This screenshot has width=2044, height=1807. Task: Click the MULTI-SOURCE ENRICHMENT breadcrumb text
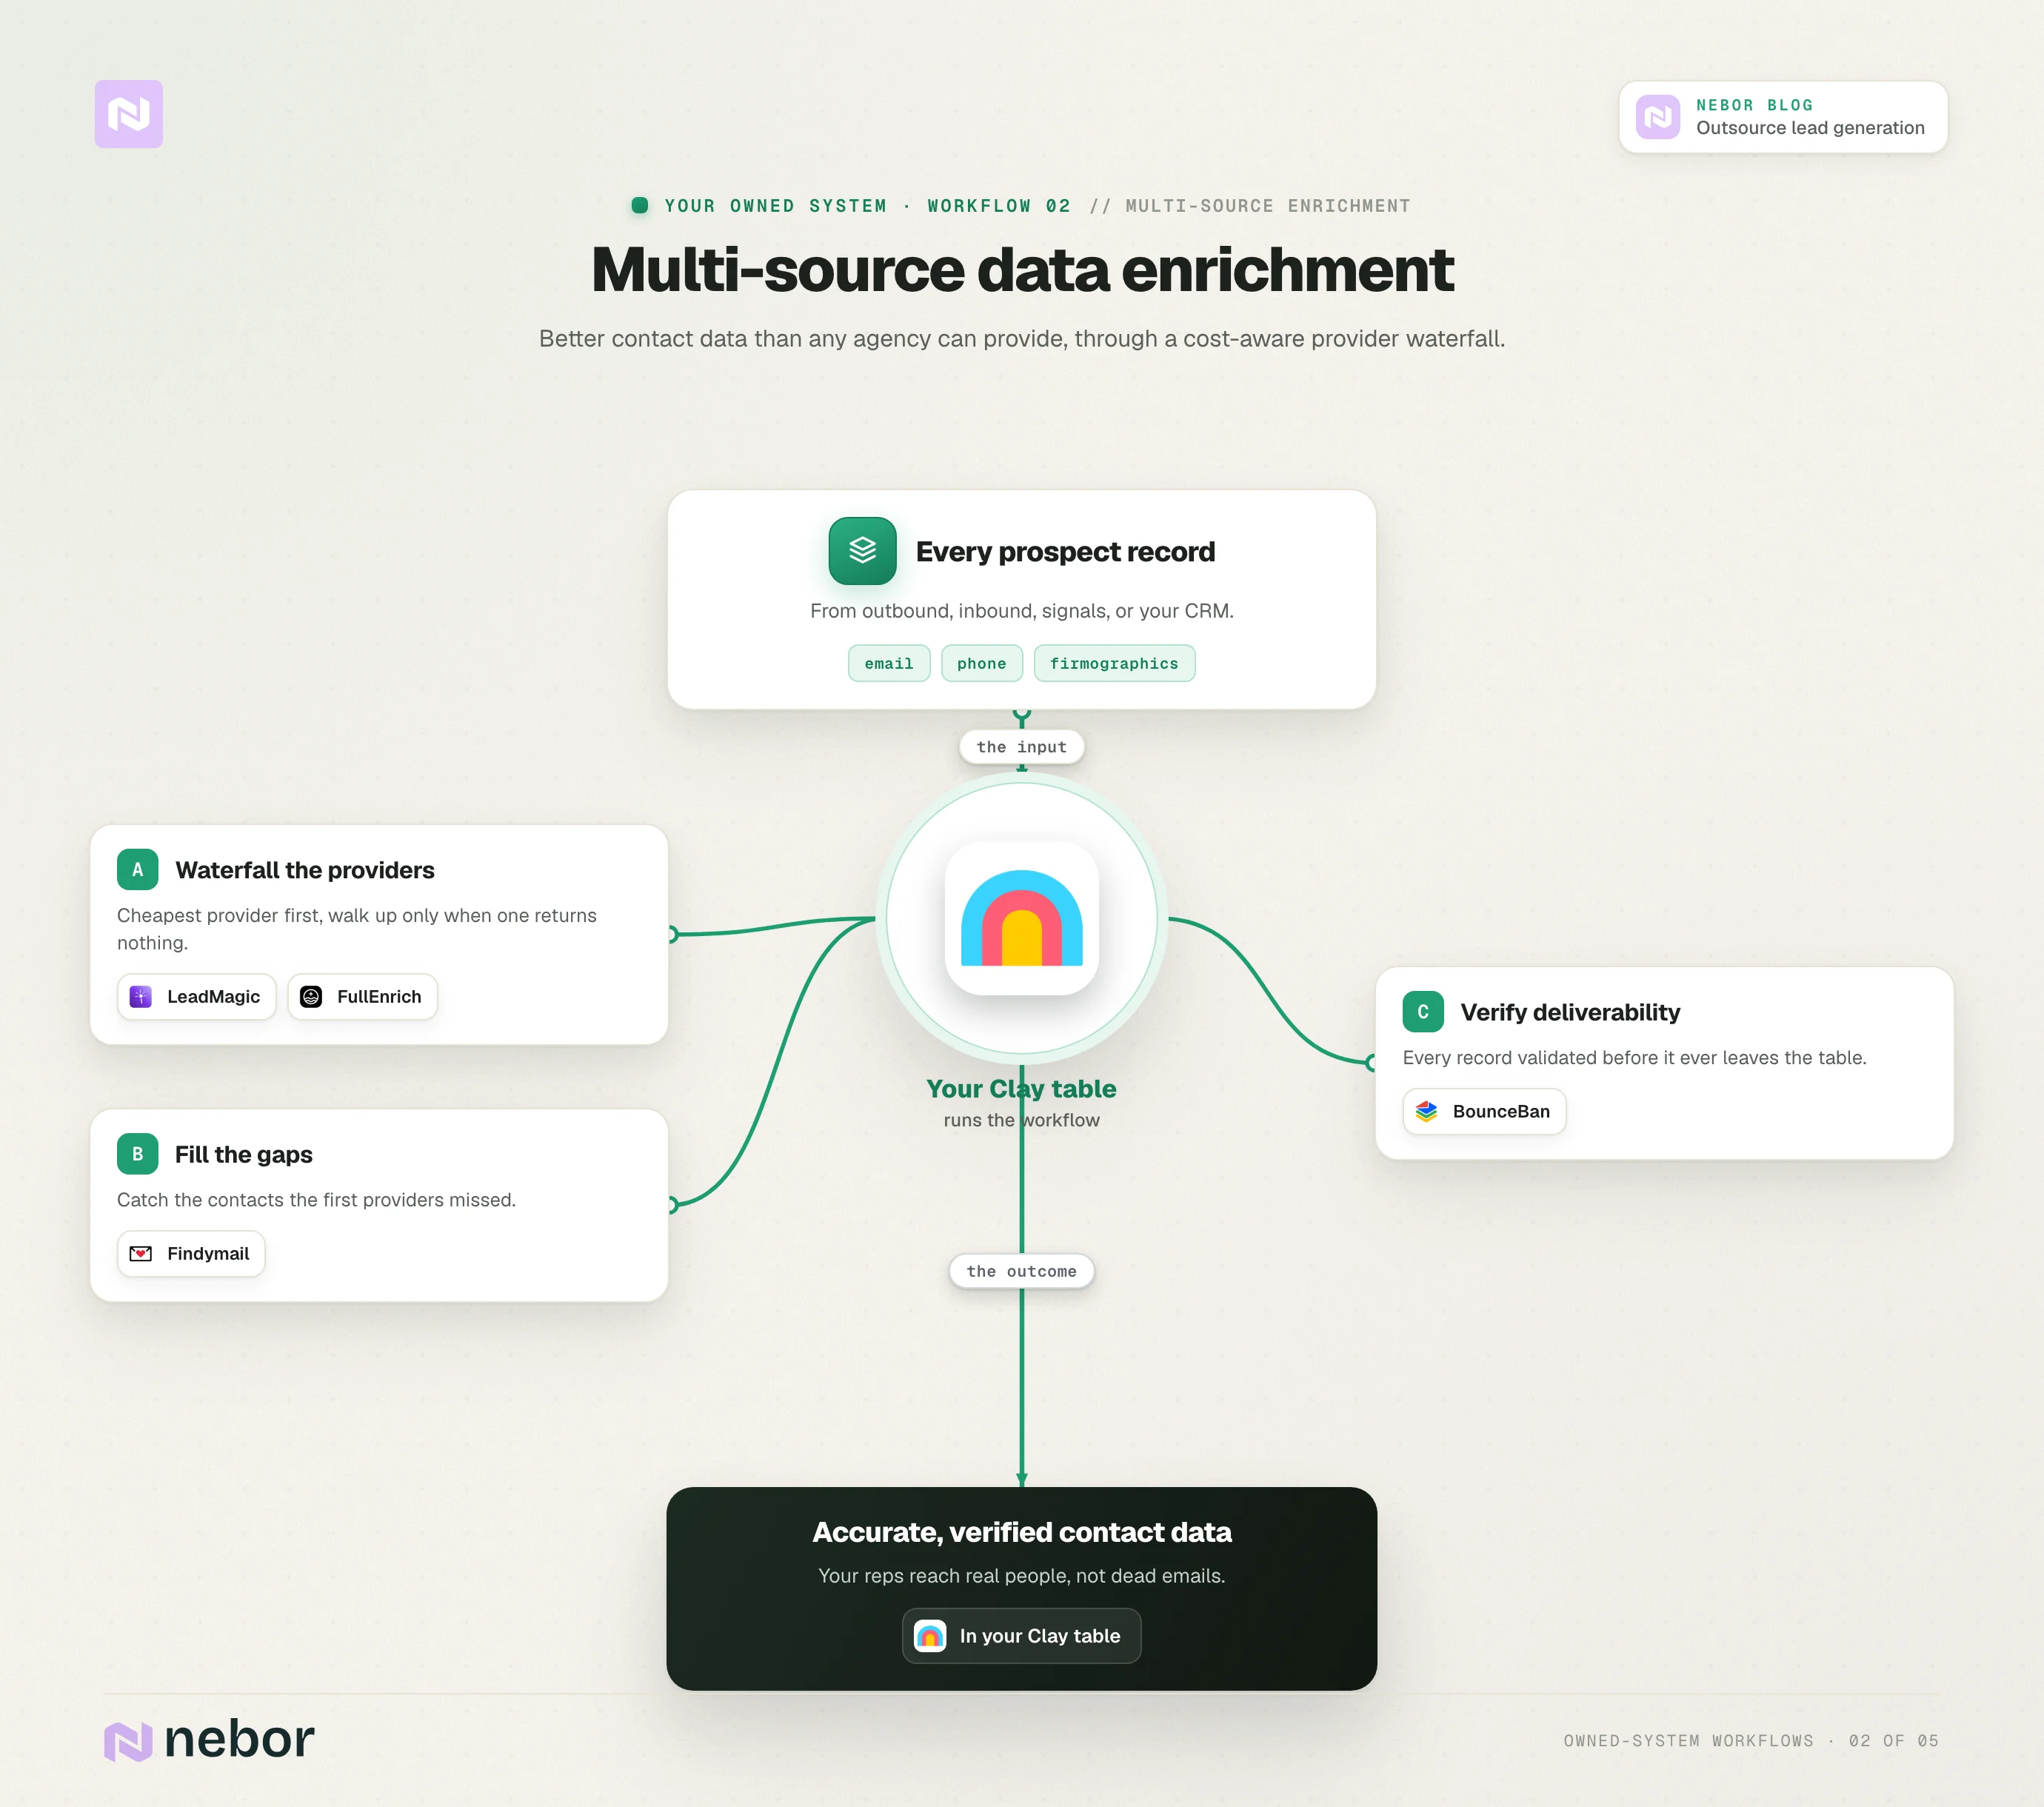coord(1268,205)
